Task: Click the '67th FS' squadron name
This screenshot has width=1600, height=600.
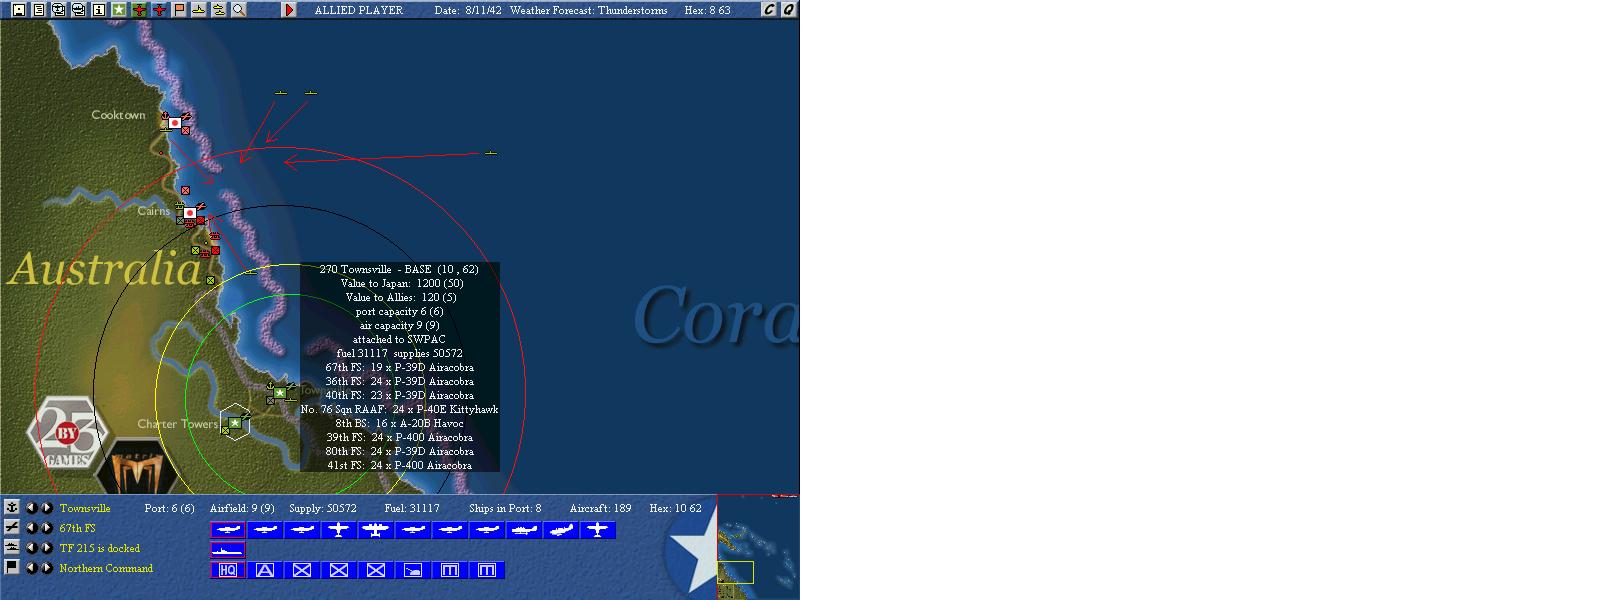Action: tap(78, 528)
